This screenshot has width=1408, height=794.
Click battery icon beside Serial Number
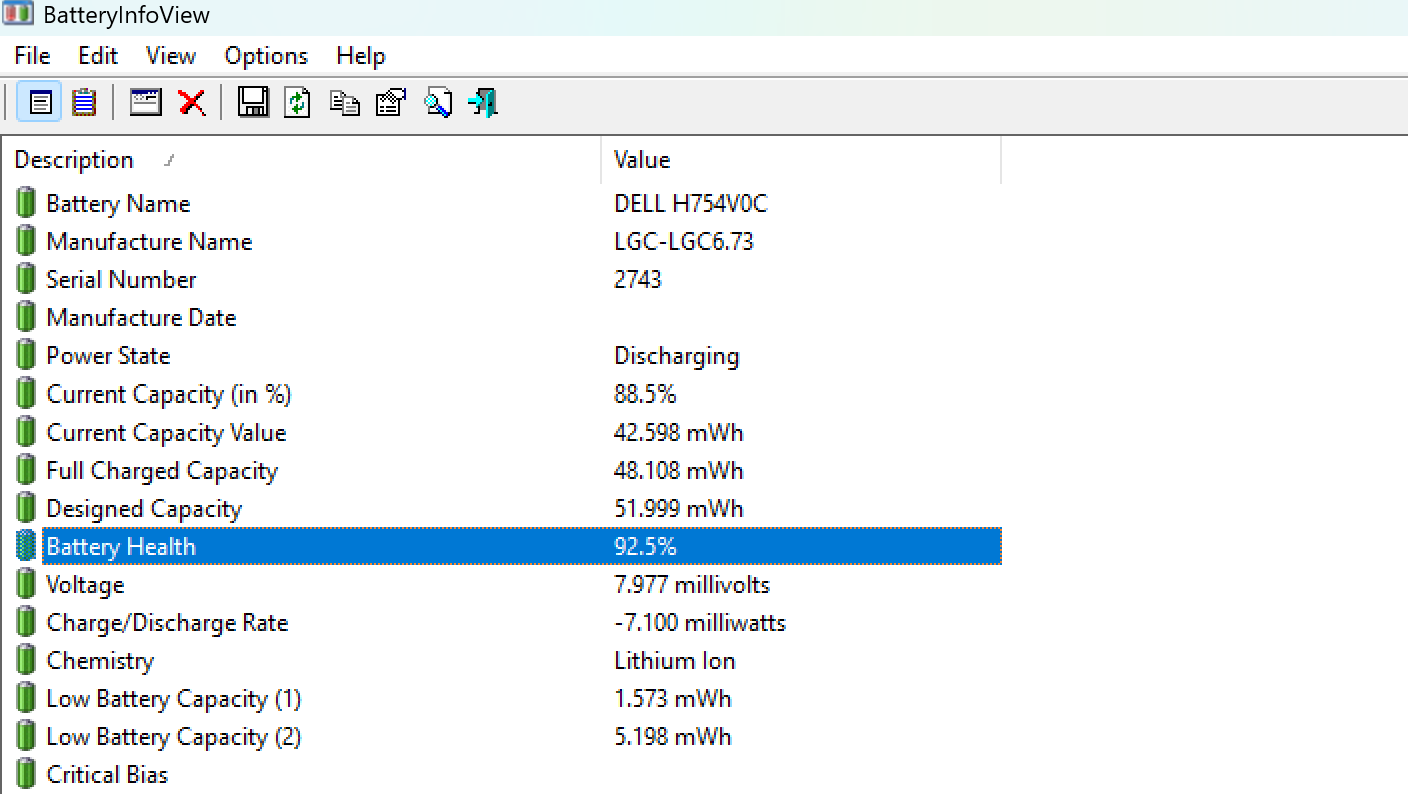click(x=26, y=279)
